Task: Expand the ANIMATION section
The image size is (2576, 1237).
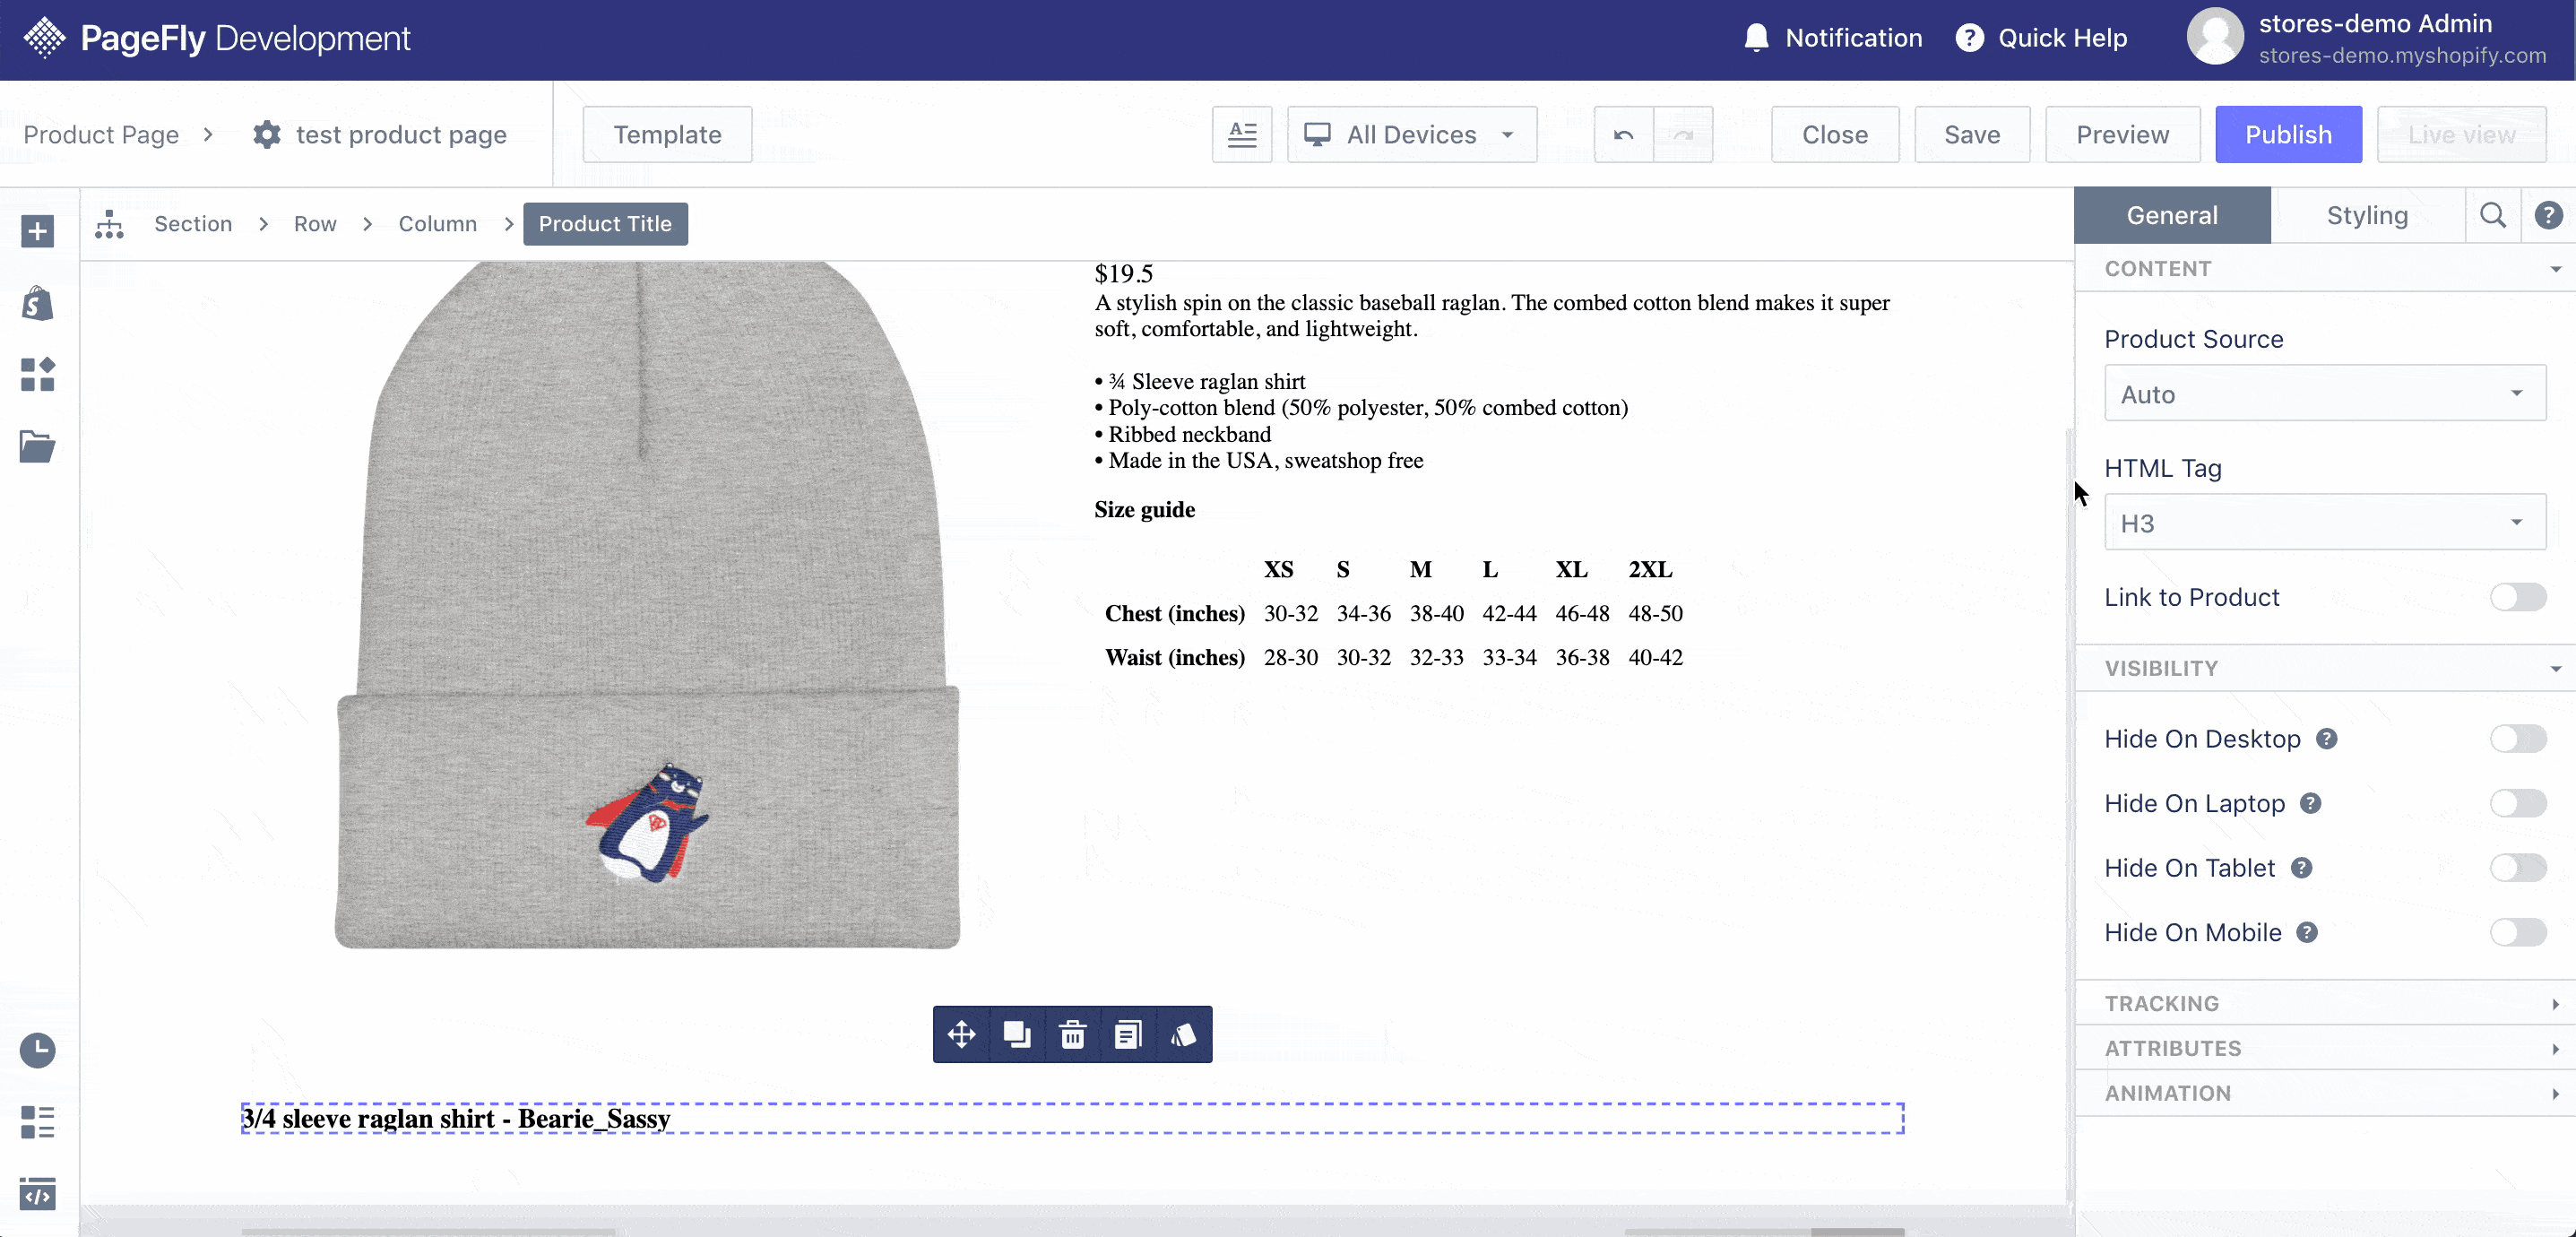Action: point(2325,1093)
